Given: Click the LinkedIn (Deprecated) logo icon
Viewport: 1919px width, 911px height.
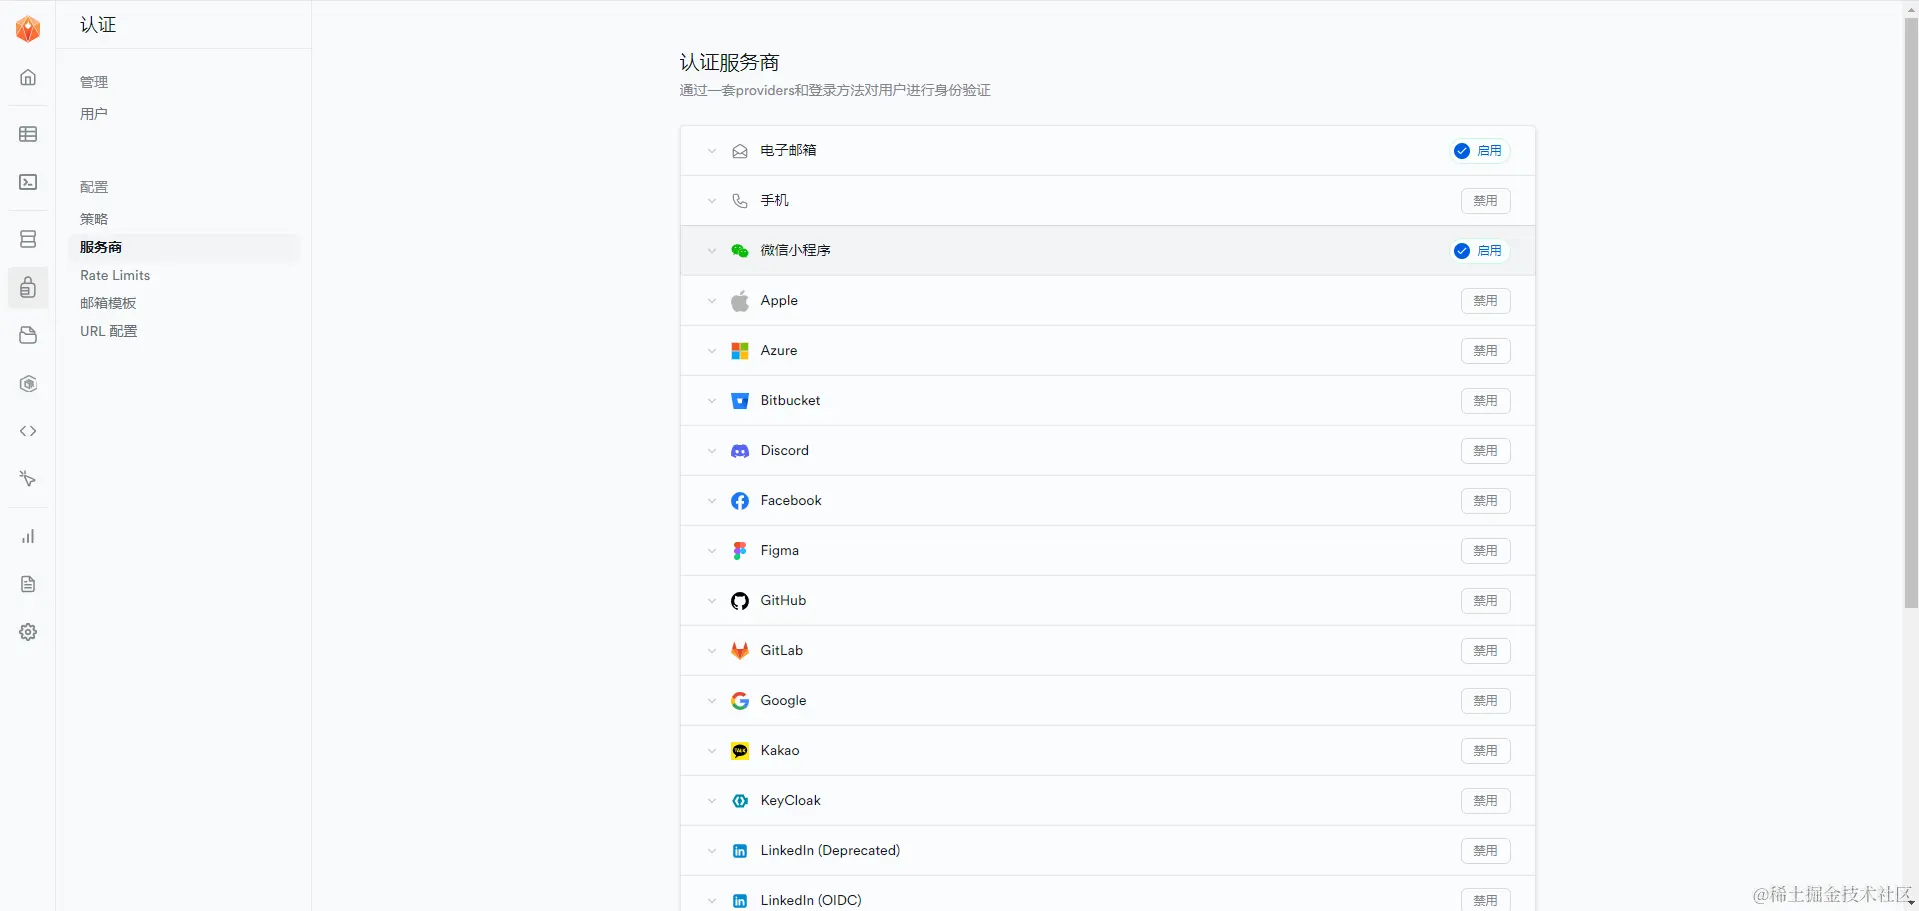Looking at the screenshot, I should 740,851.
